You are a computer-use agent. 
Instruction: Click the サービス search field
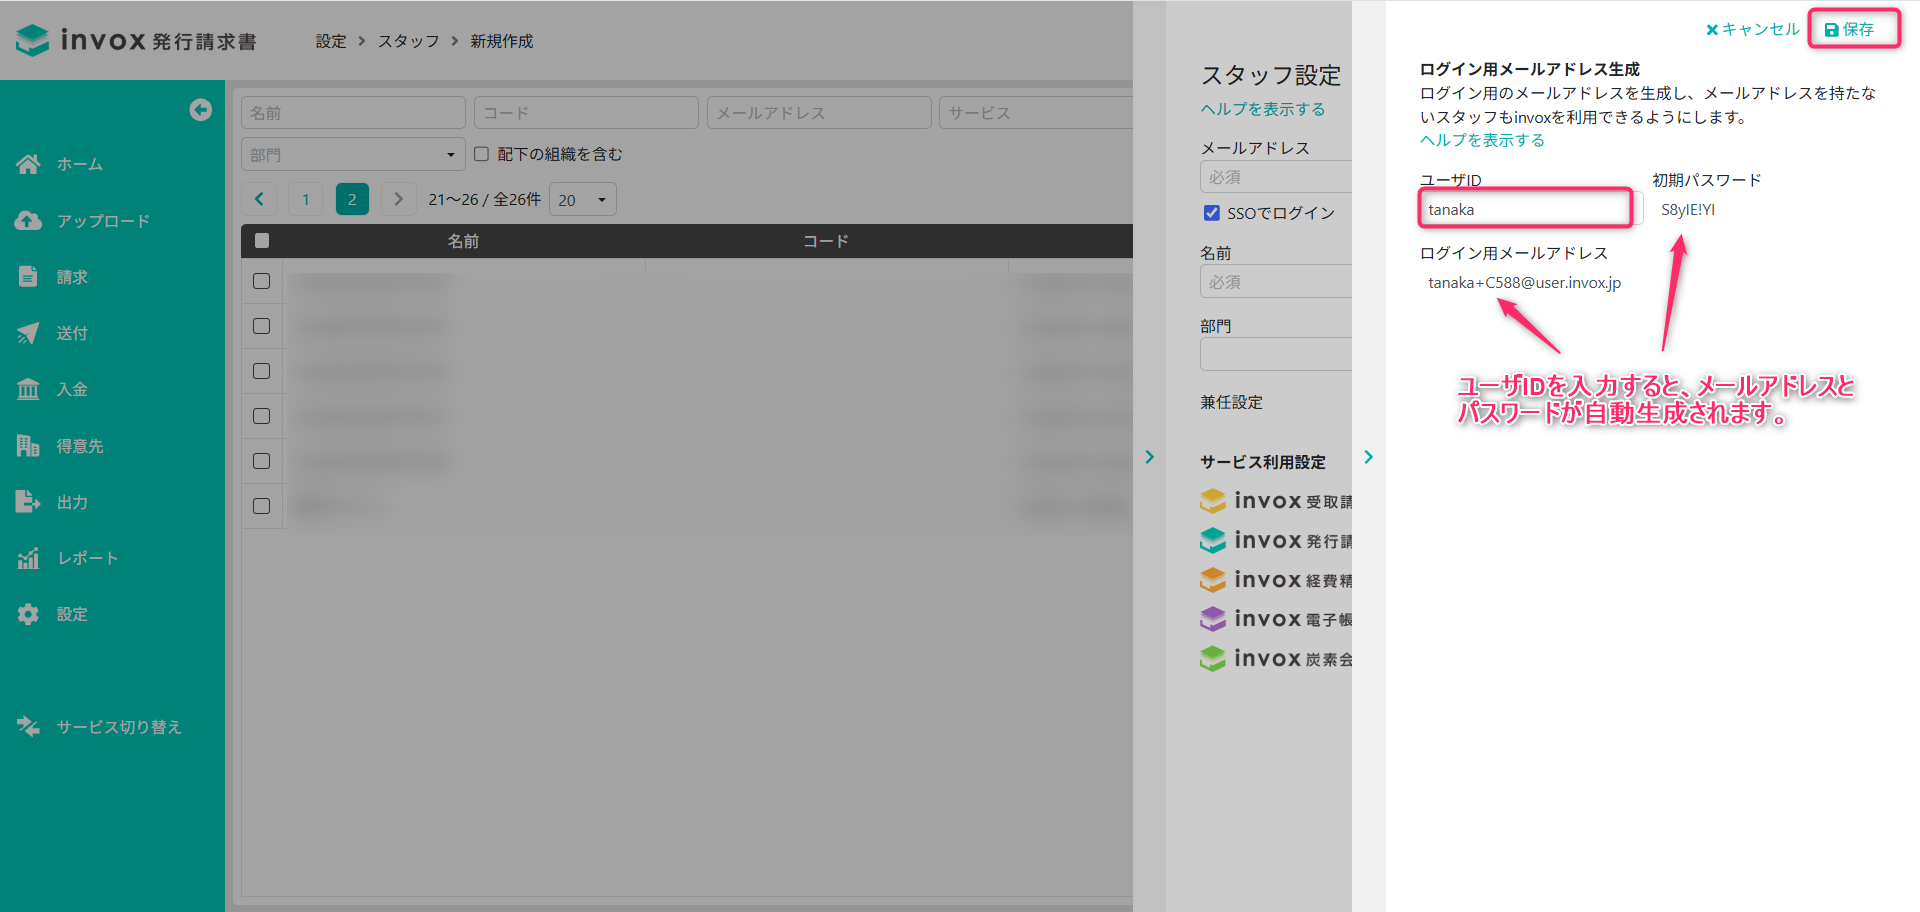(x=1036, y=113)
